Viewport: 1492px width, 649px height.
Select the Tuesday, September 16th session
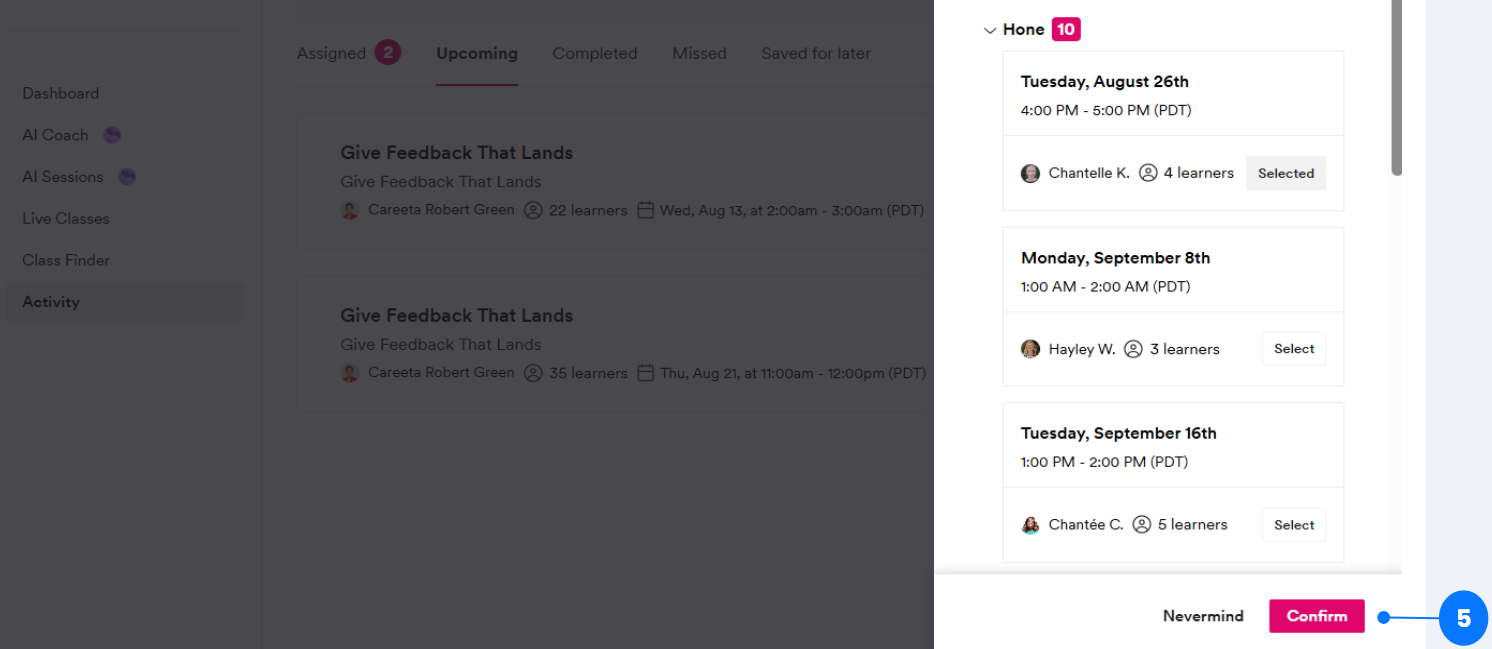click(1293, 525)
